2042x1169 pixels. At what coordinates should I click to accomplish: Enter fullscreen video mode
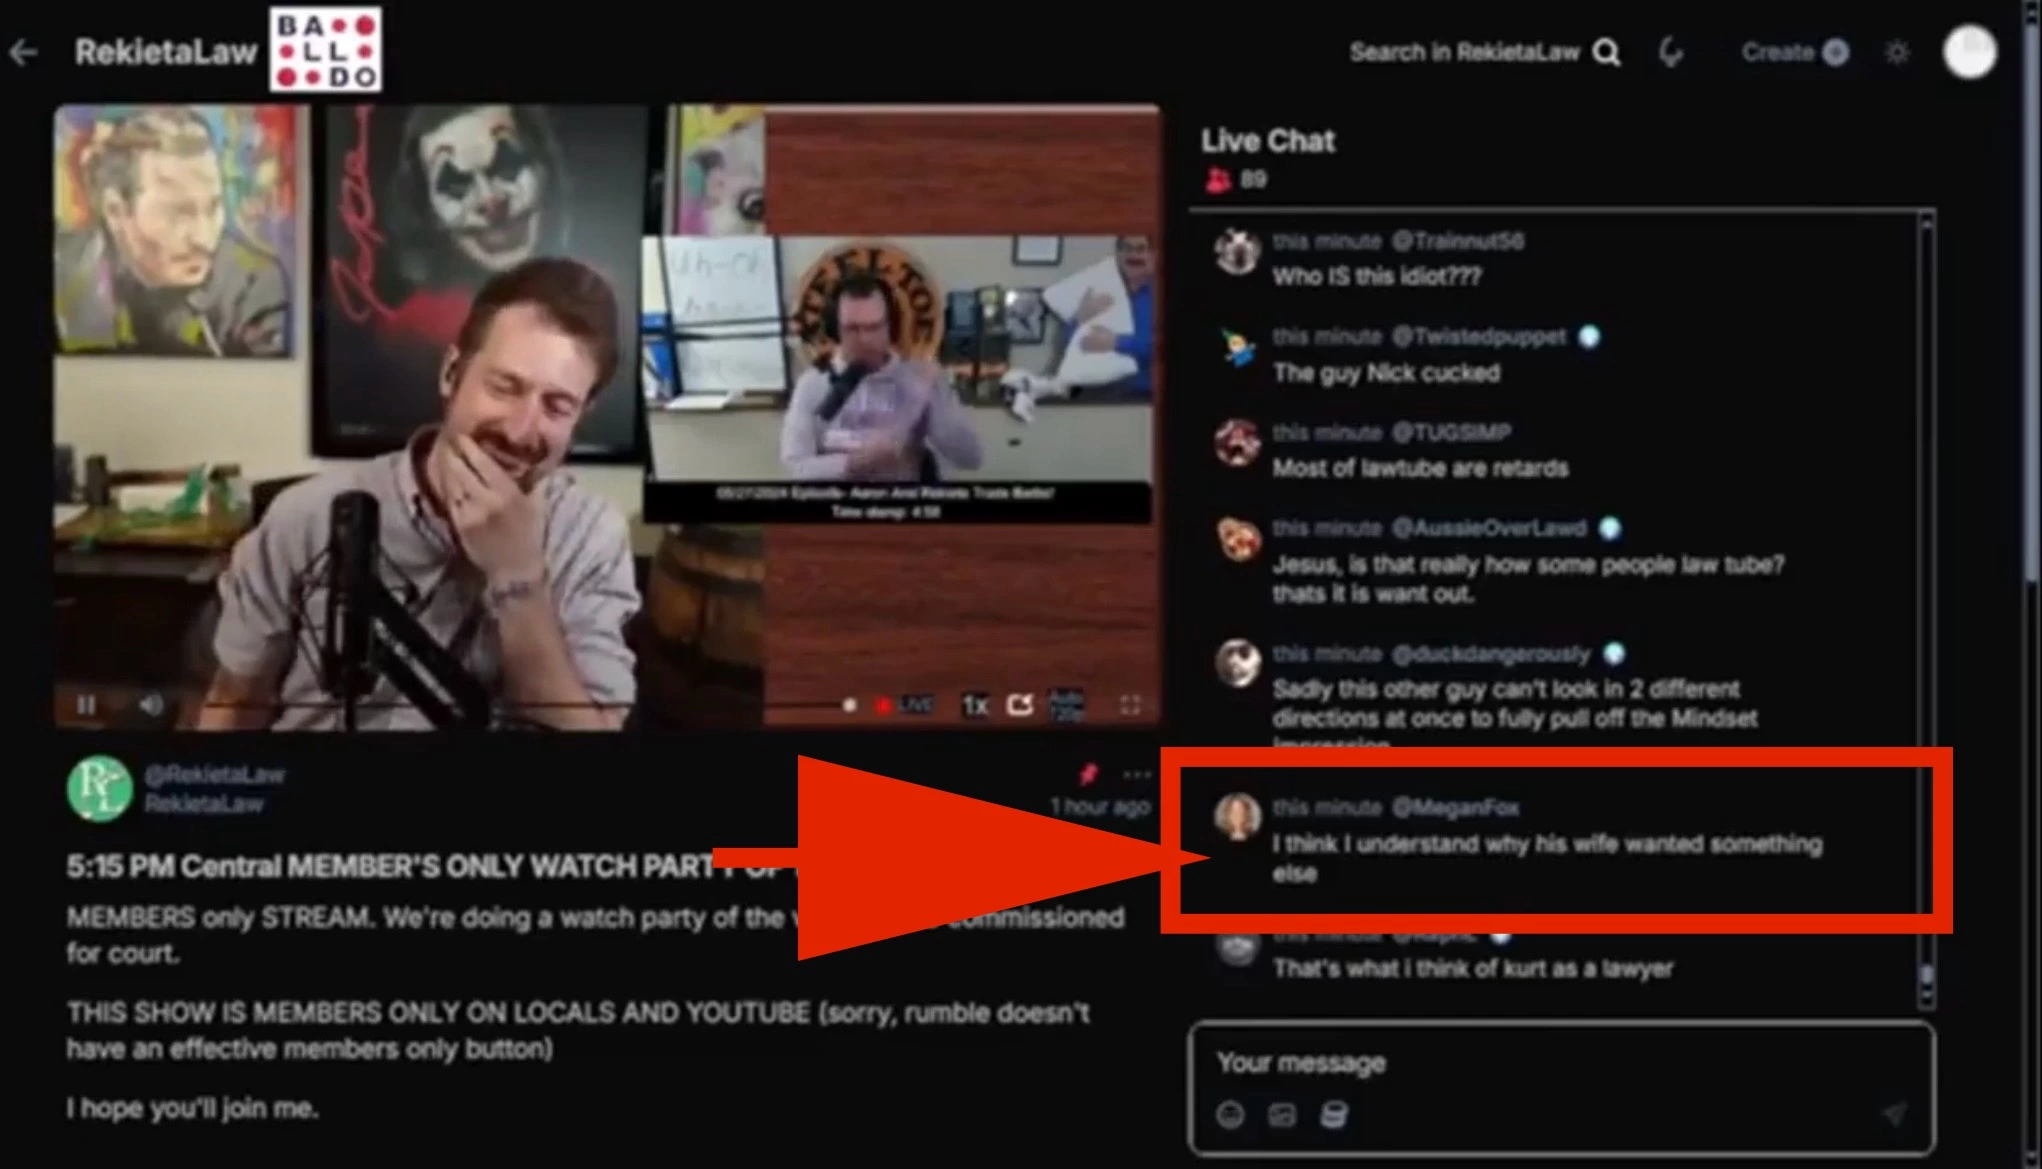(1130, 705)
